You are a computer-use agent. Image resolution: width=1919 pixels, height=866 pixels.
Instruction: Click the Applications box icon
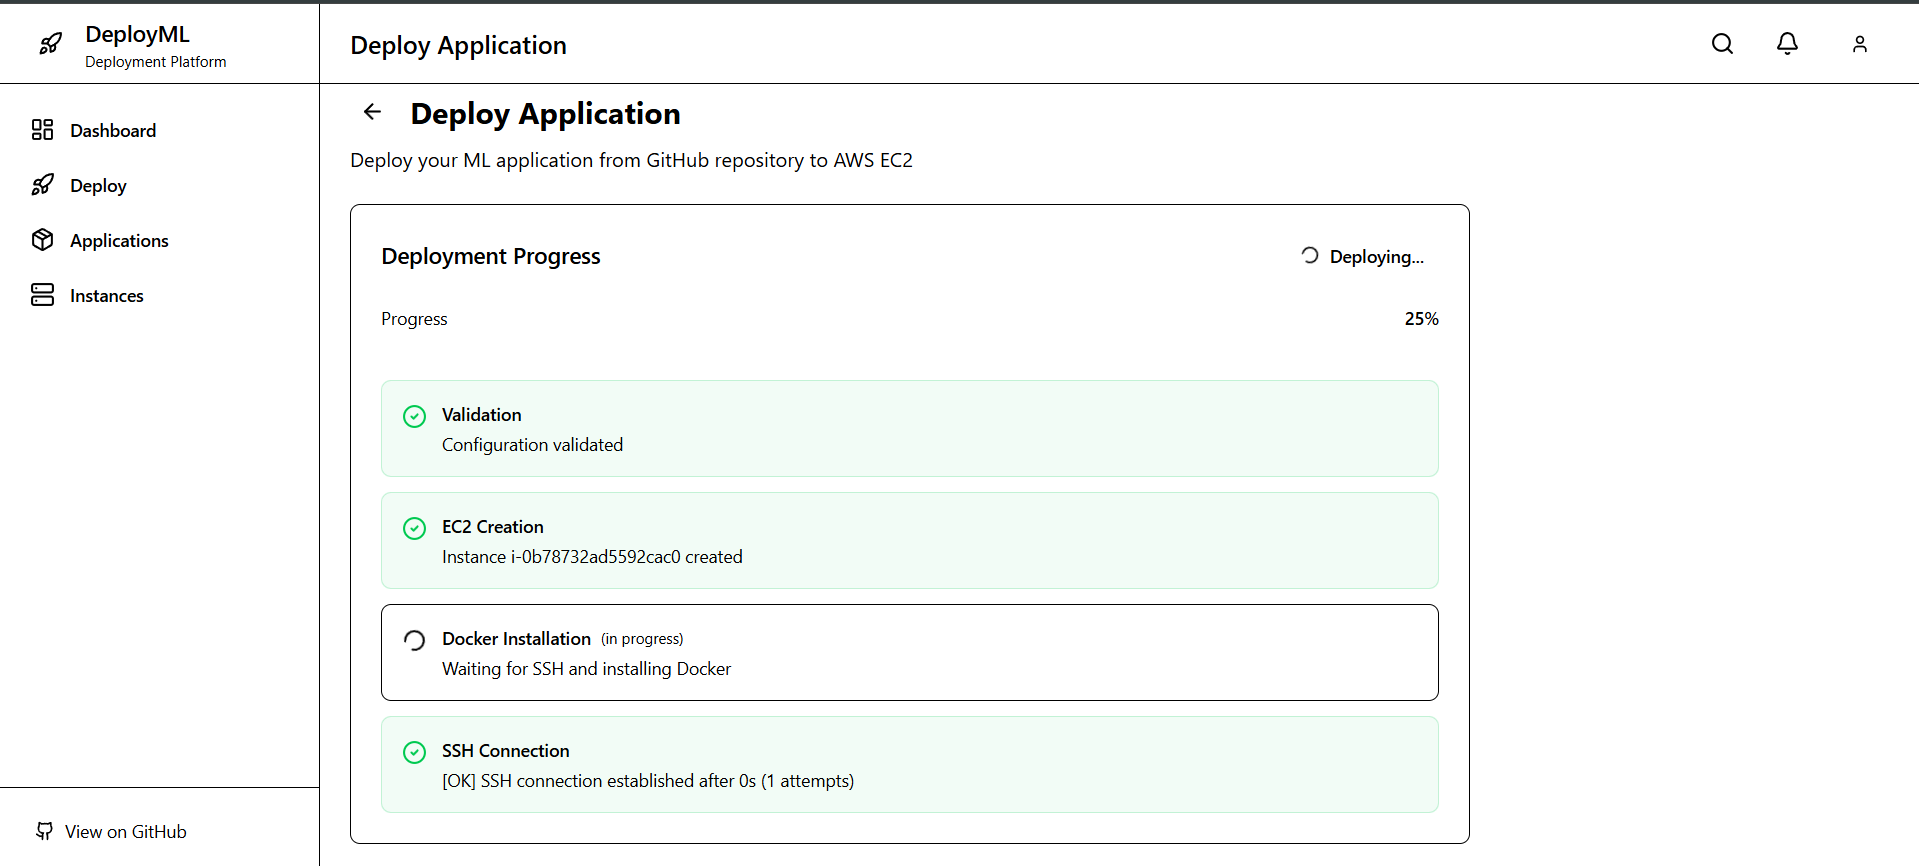[x=42, y=240]
